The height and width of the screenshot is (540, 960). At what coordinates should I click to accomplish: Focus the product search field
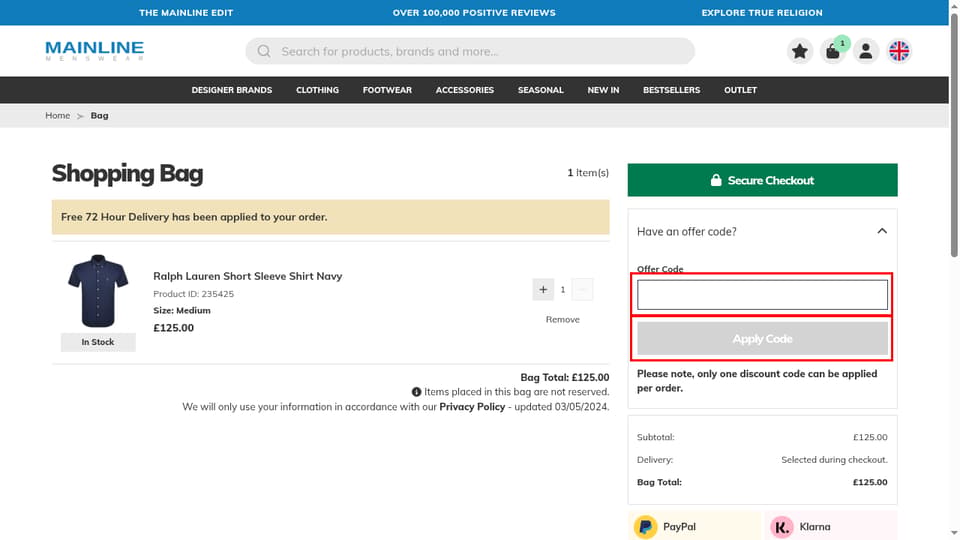[x=470, y=51]
